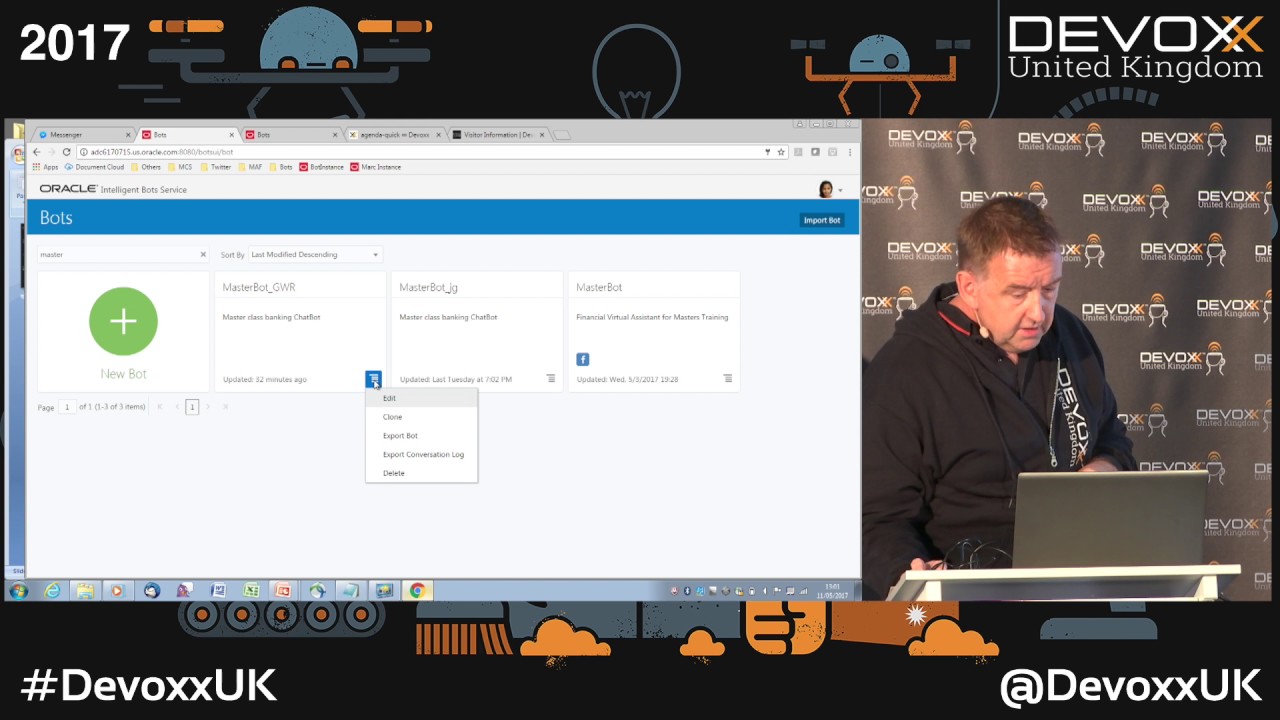Open a new browser tab
1280x720 pixels.
[562, 135]
